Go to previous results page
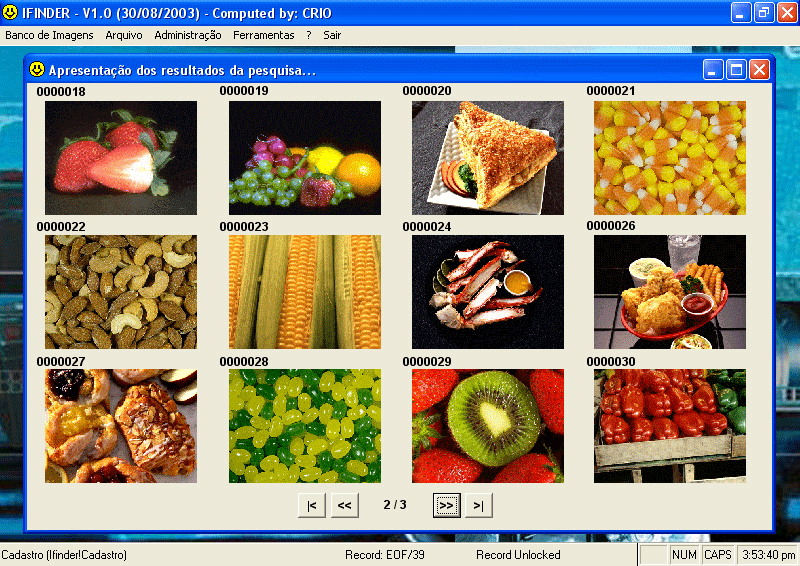Image resolution: width=800 pixels, height=566 pixels. point(344,506)
